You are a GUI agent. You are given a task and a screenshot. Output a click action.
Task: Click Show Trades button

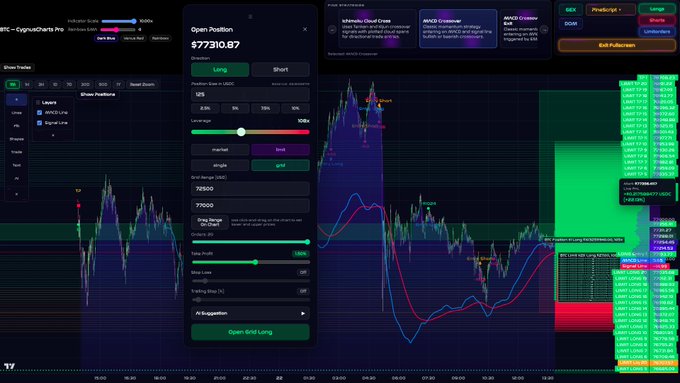[17, 67]
